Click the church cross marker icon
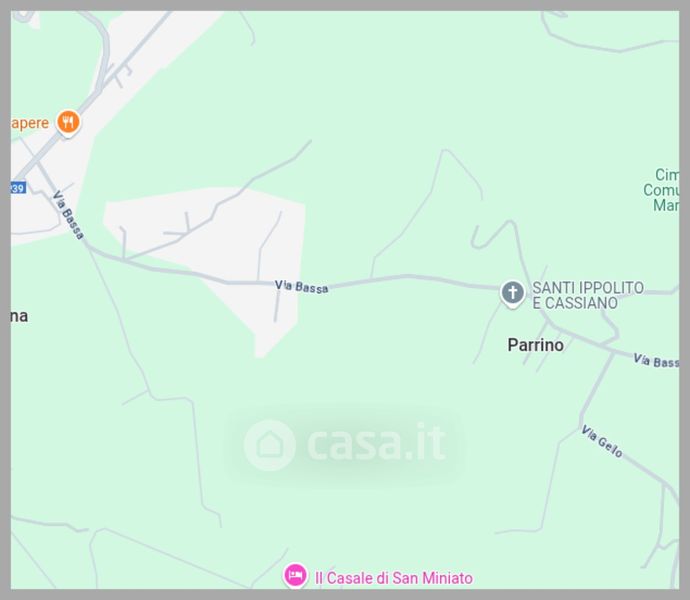 (512, 293)
